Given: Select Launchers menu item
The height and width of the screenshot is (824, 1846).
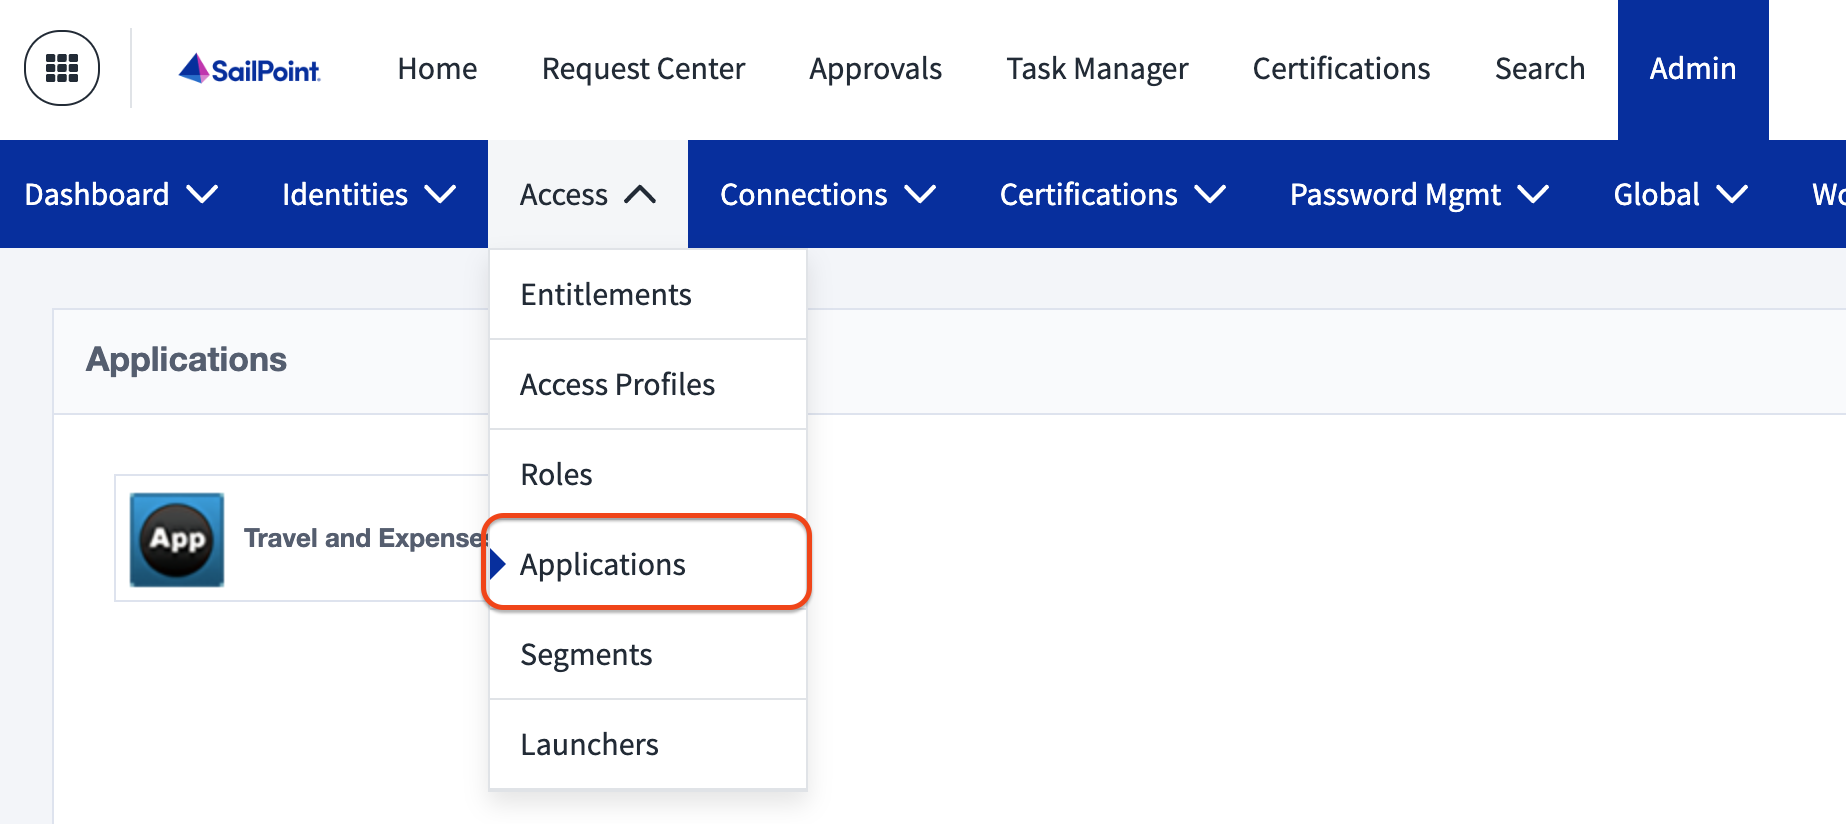Looking at the screenshot, I should click(x=589, y=745).
